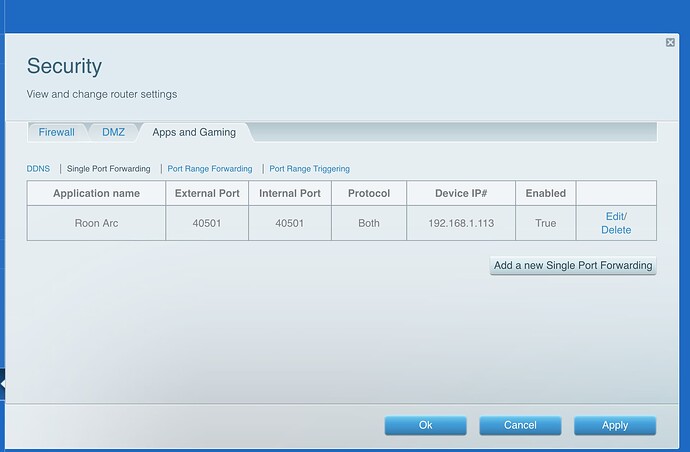Select Single Port Forwarding sub-section
690x452 pixels.
[108, 169]
